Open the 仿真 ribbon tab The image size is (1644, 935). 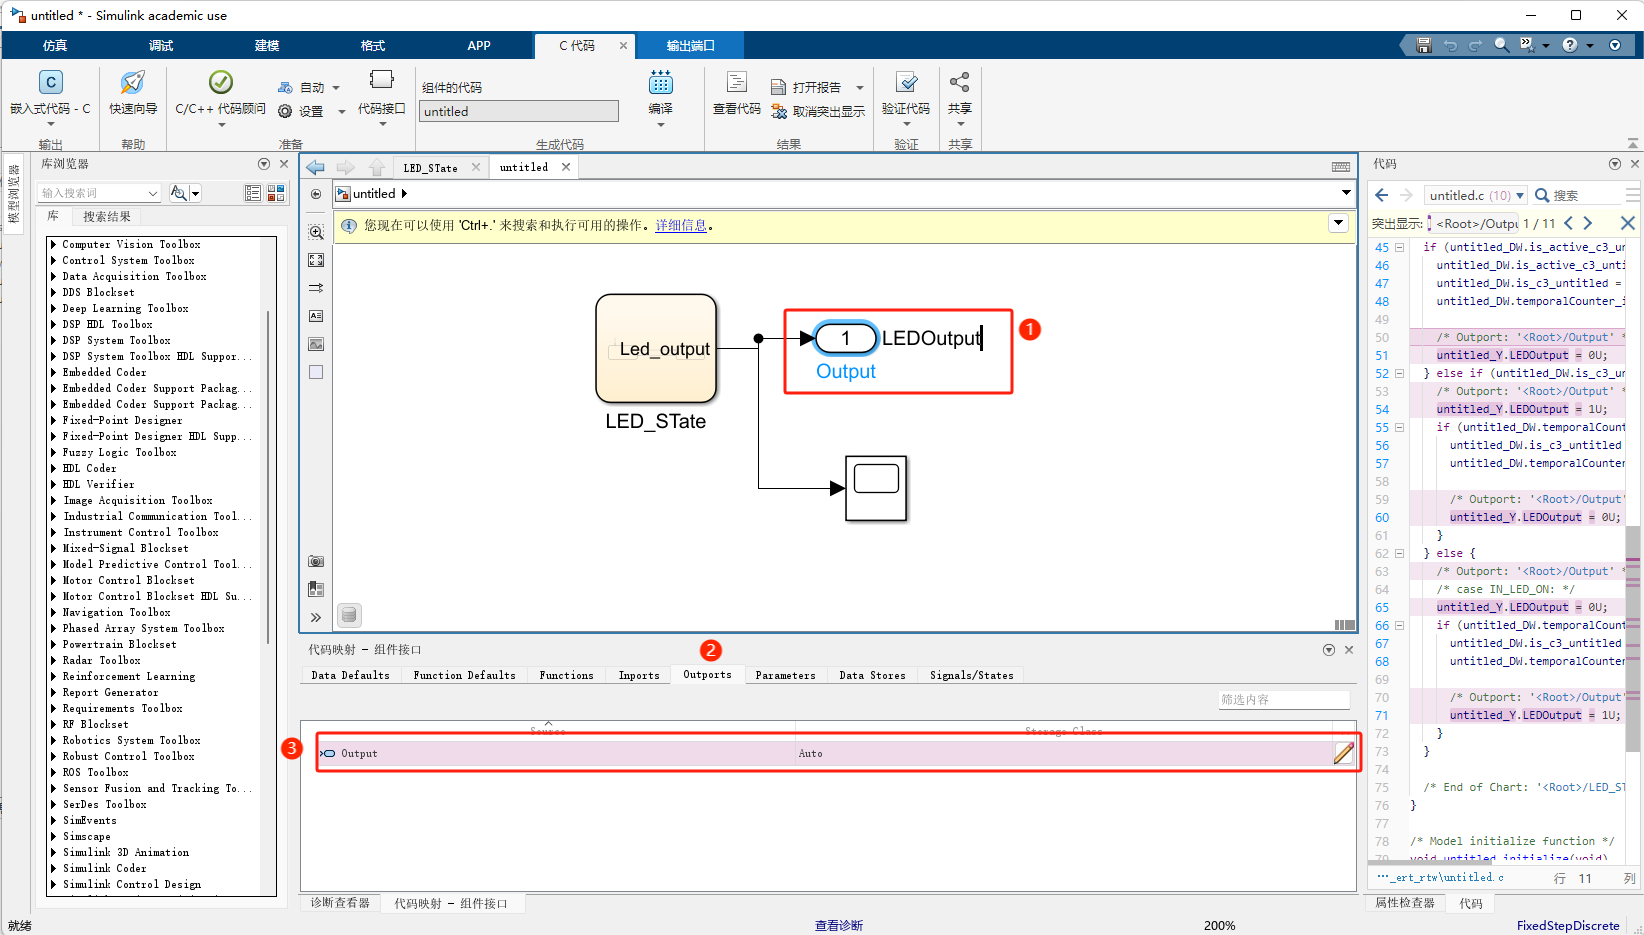(55, 45)
